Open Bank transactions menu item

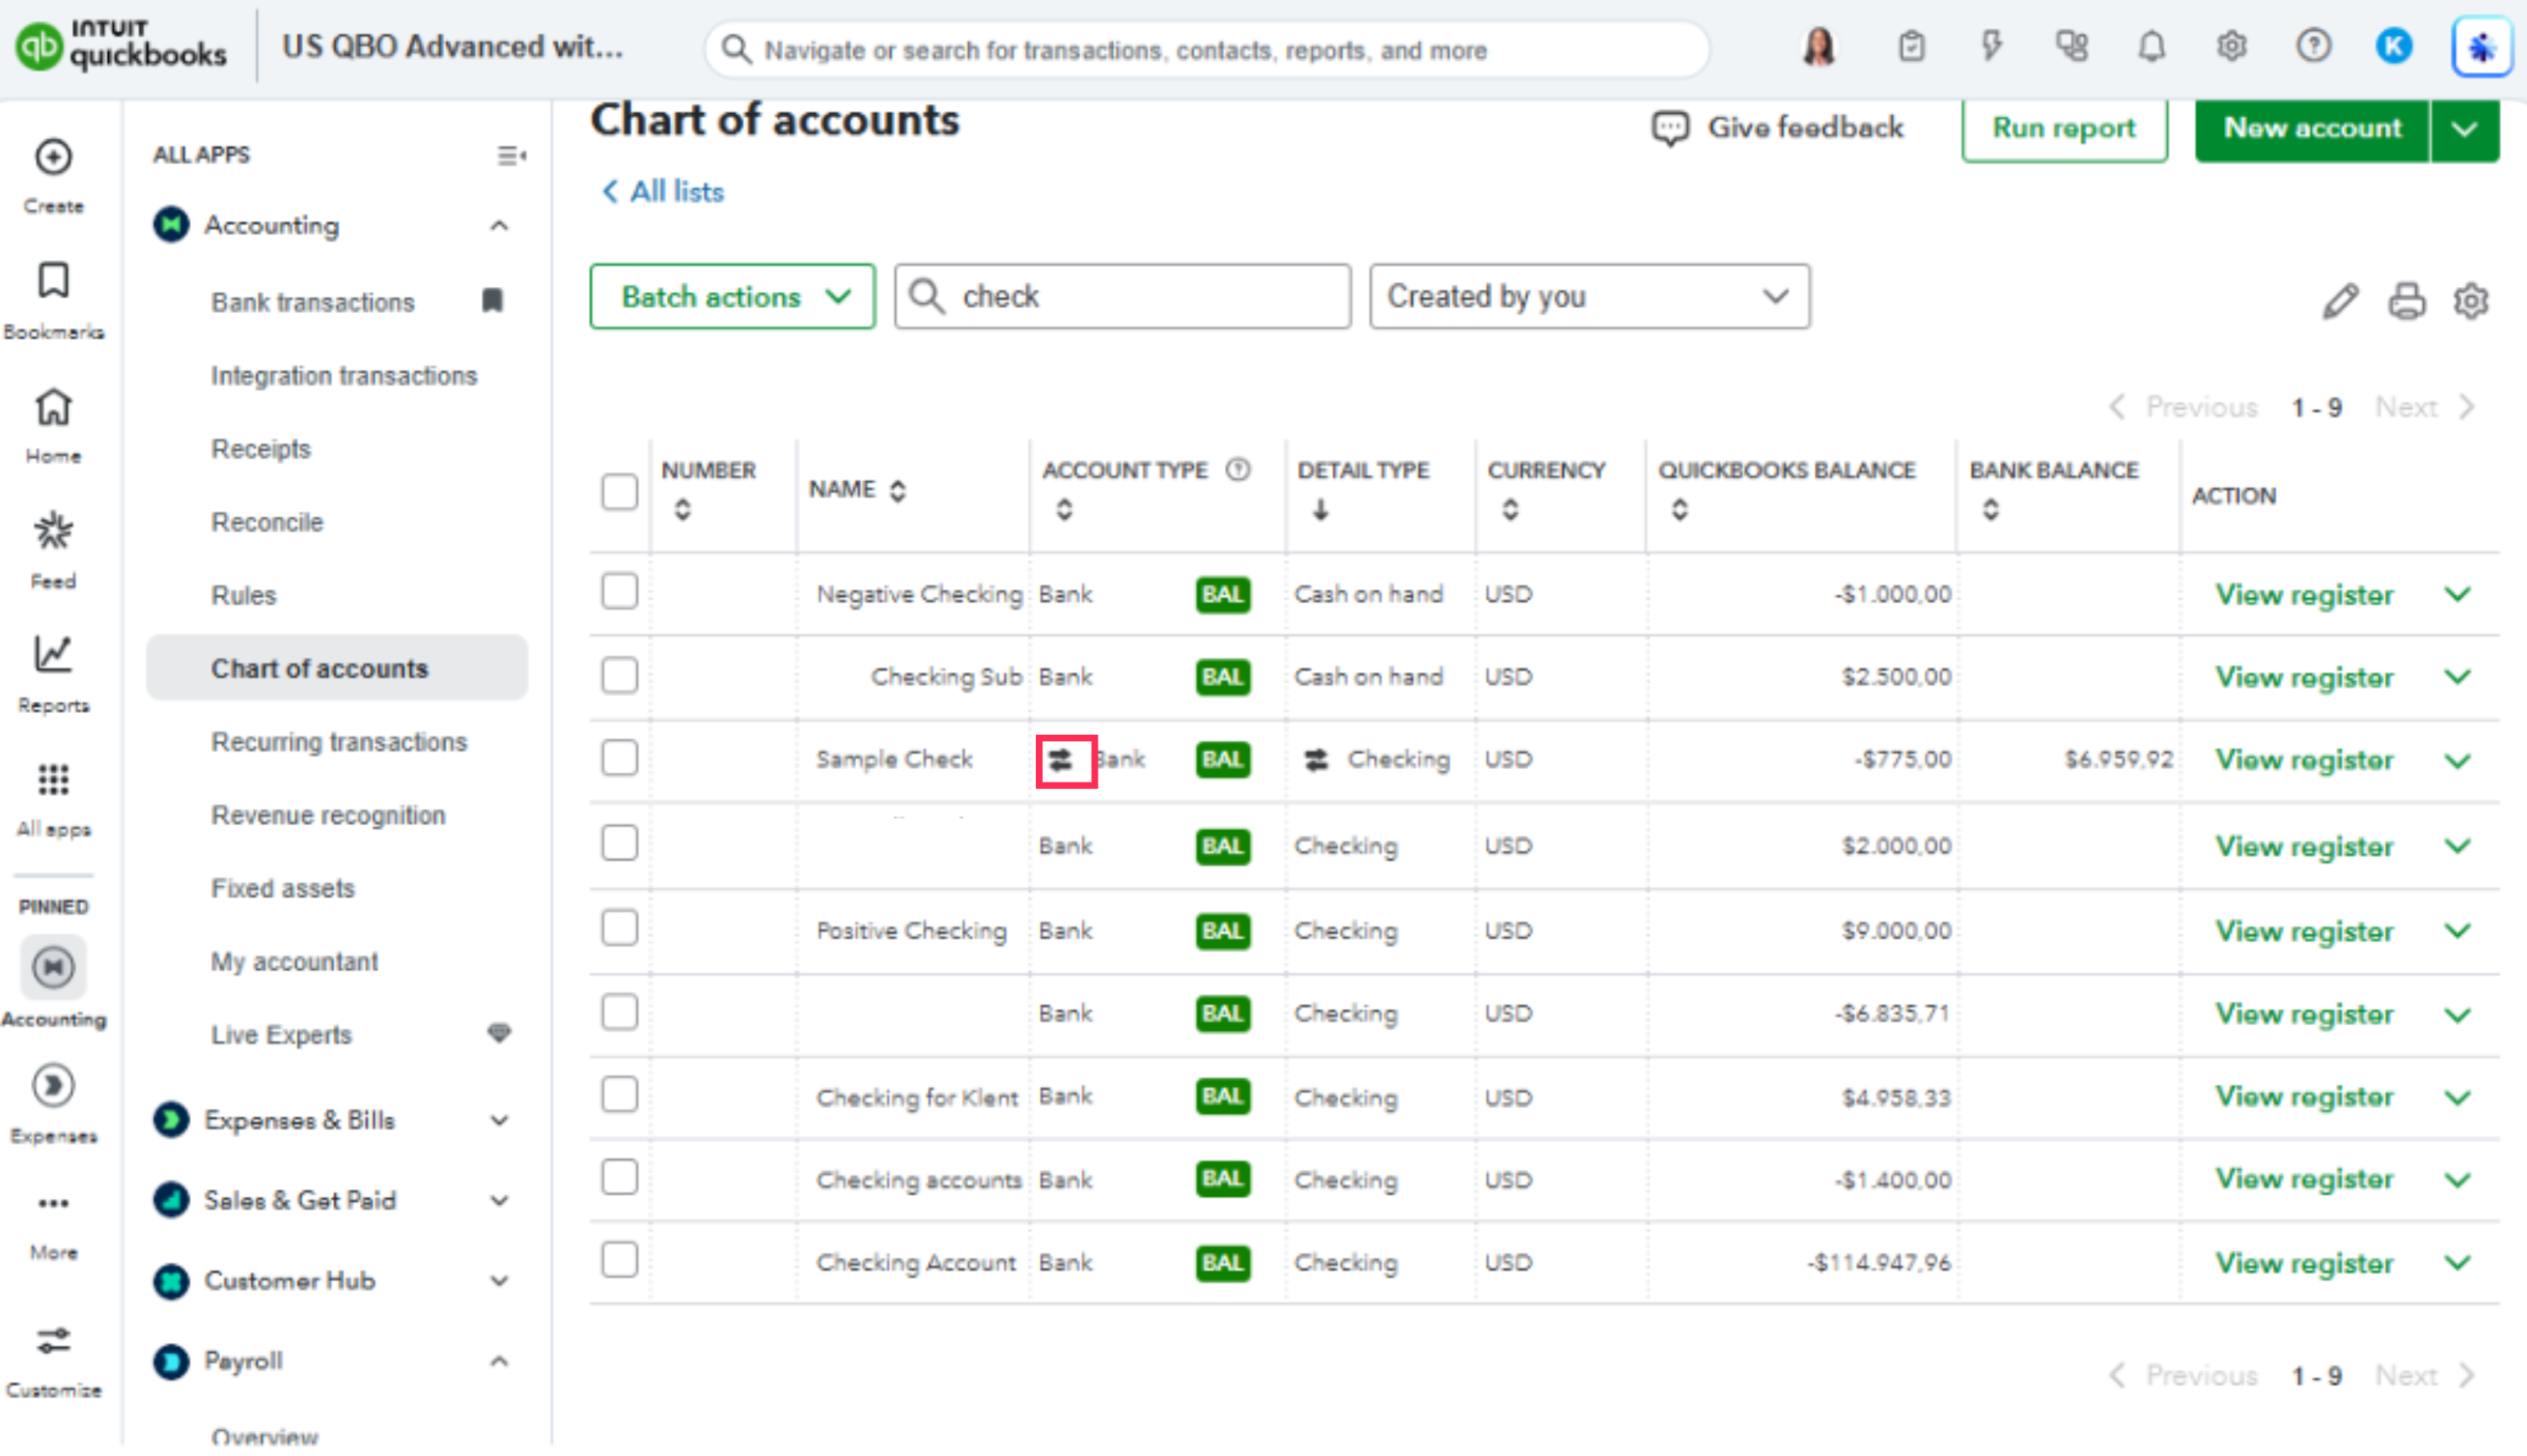(x=312, y=302)
